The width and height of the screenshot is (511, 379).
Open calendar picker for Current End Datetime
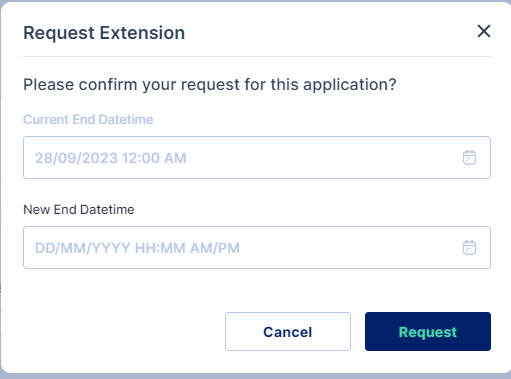point(469,157)
